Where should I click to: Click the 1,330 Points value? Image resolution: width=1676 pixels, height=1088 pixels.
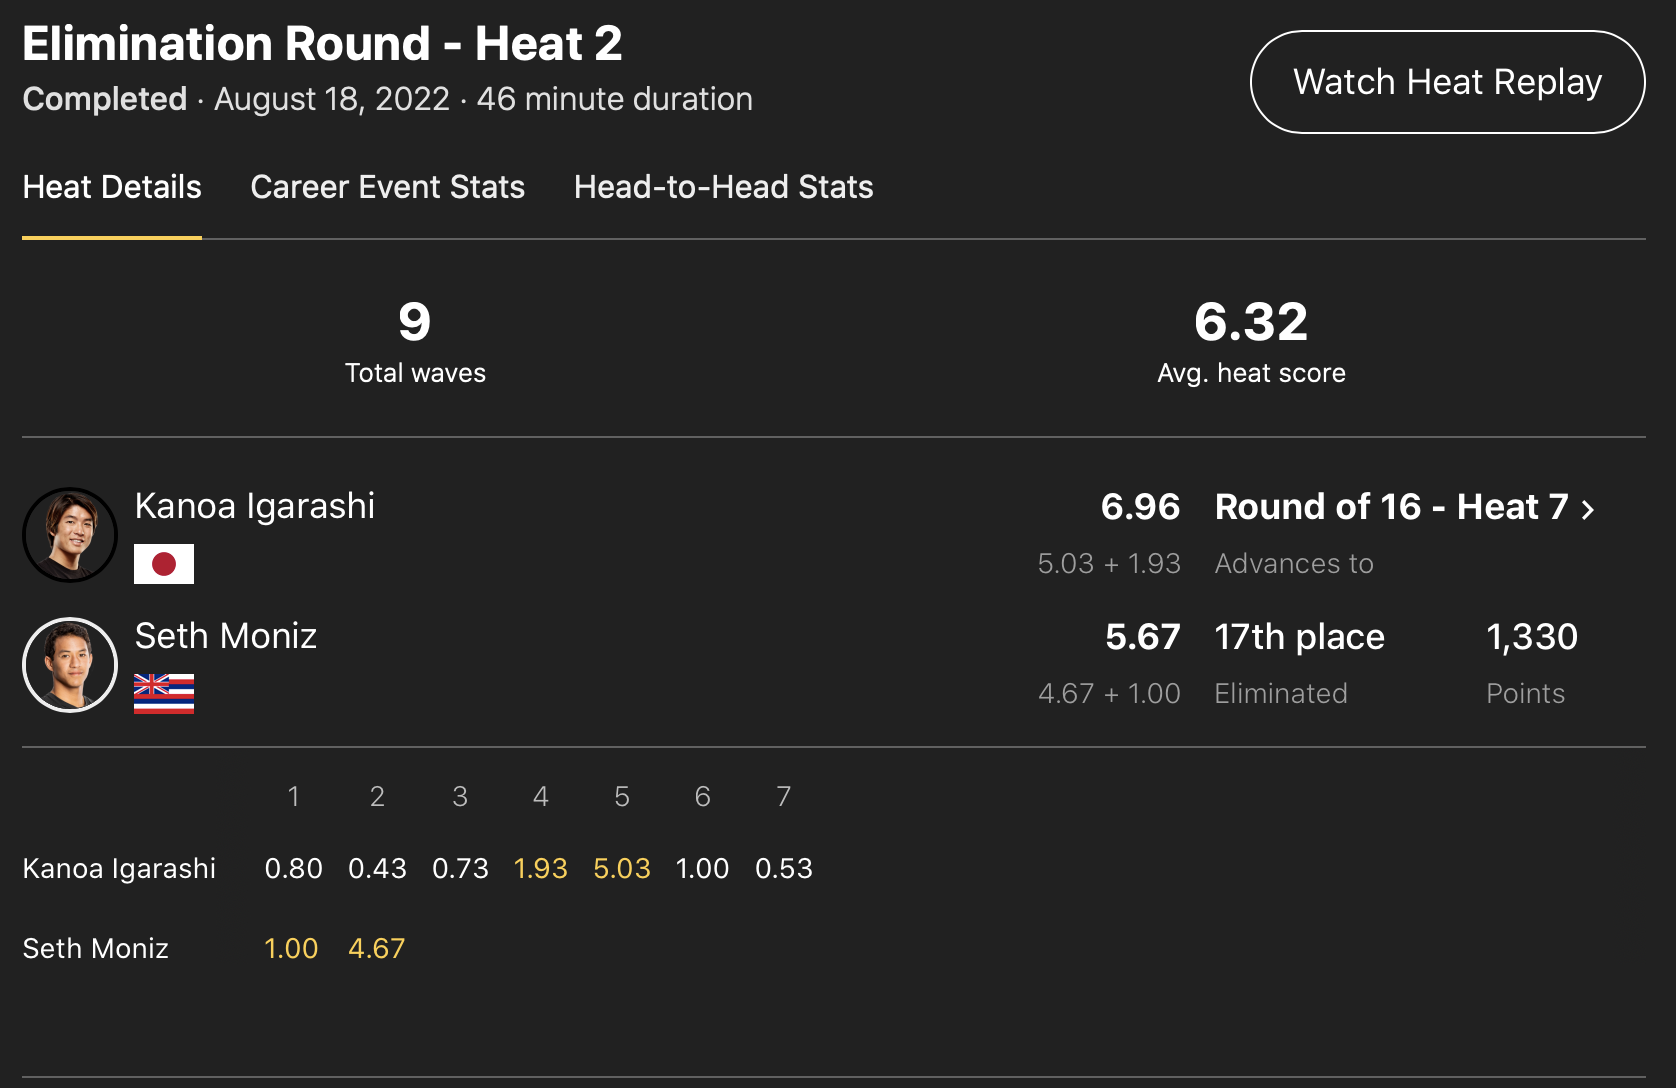point(1531,637)
